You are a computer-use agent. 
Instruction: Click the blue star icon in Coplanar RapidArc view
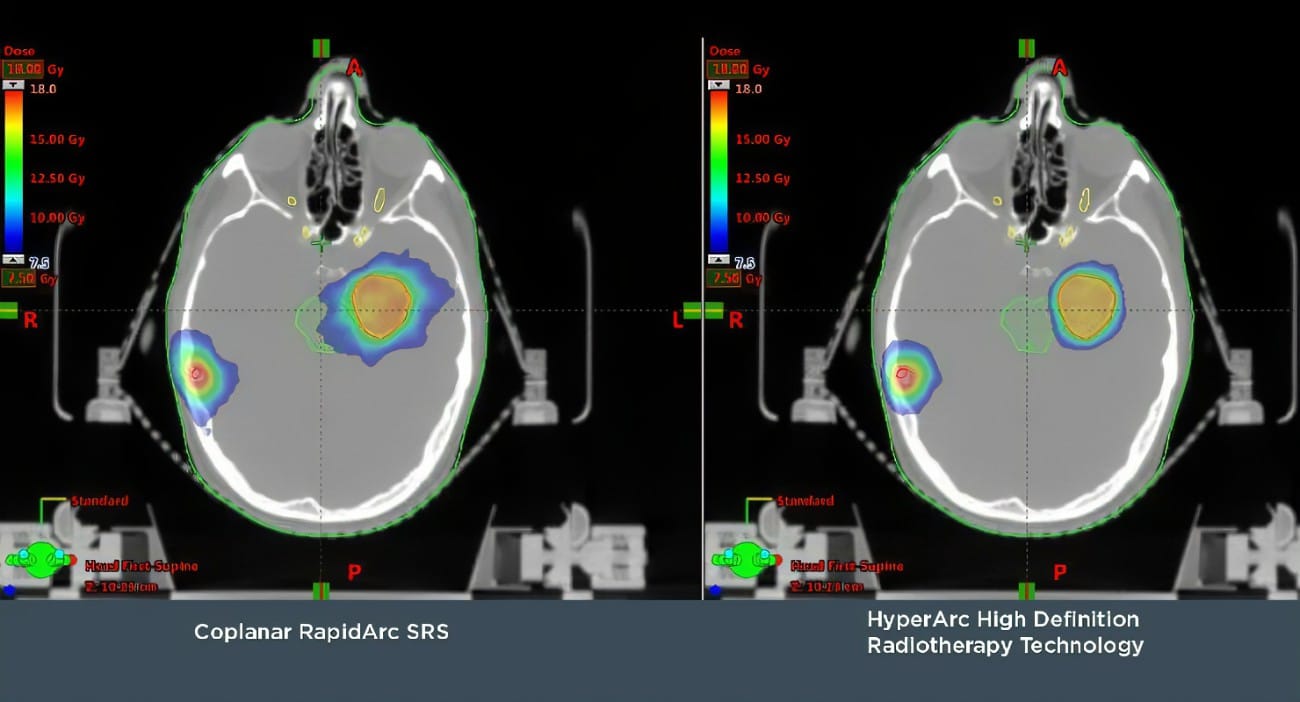click(10, 590)
